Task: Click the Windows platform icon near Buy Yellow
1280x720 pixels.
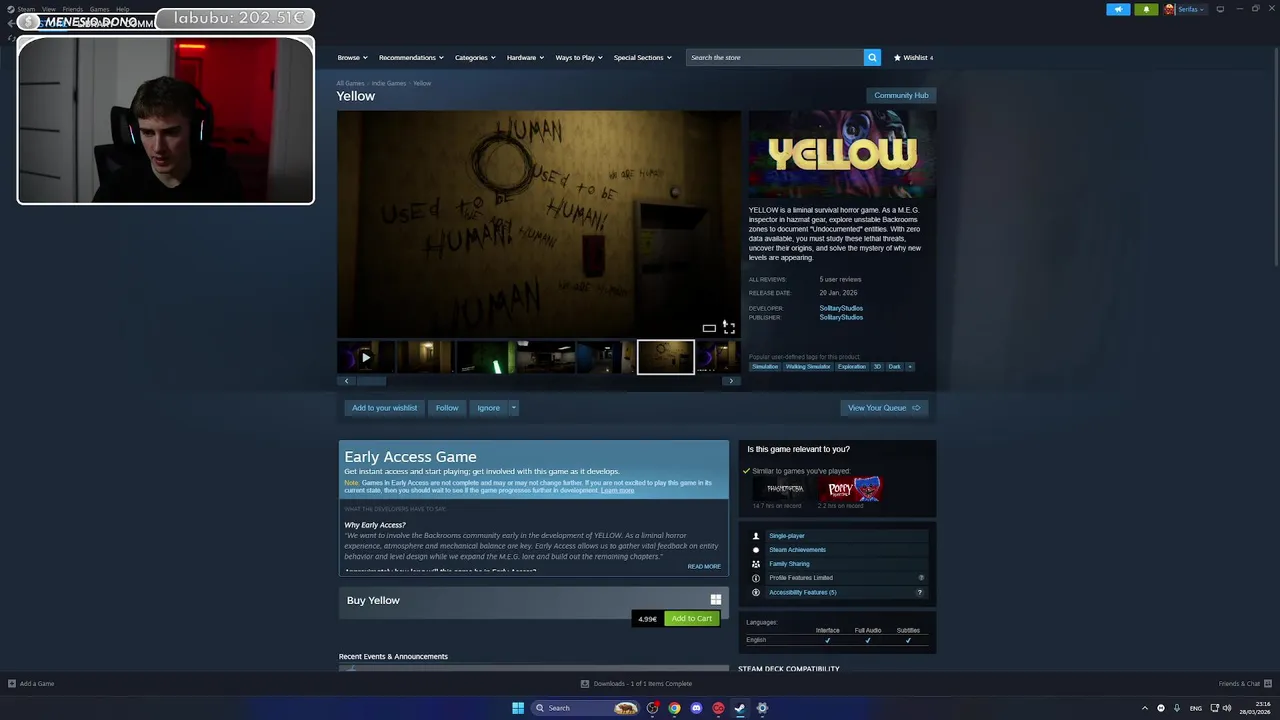Action: coord(716,600)
